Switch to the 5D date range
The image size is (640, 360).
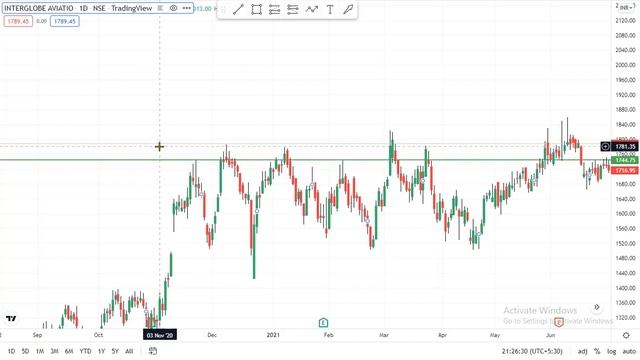click(x=25, y=351)
